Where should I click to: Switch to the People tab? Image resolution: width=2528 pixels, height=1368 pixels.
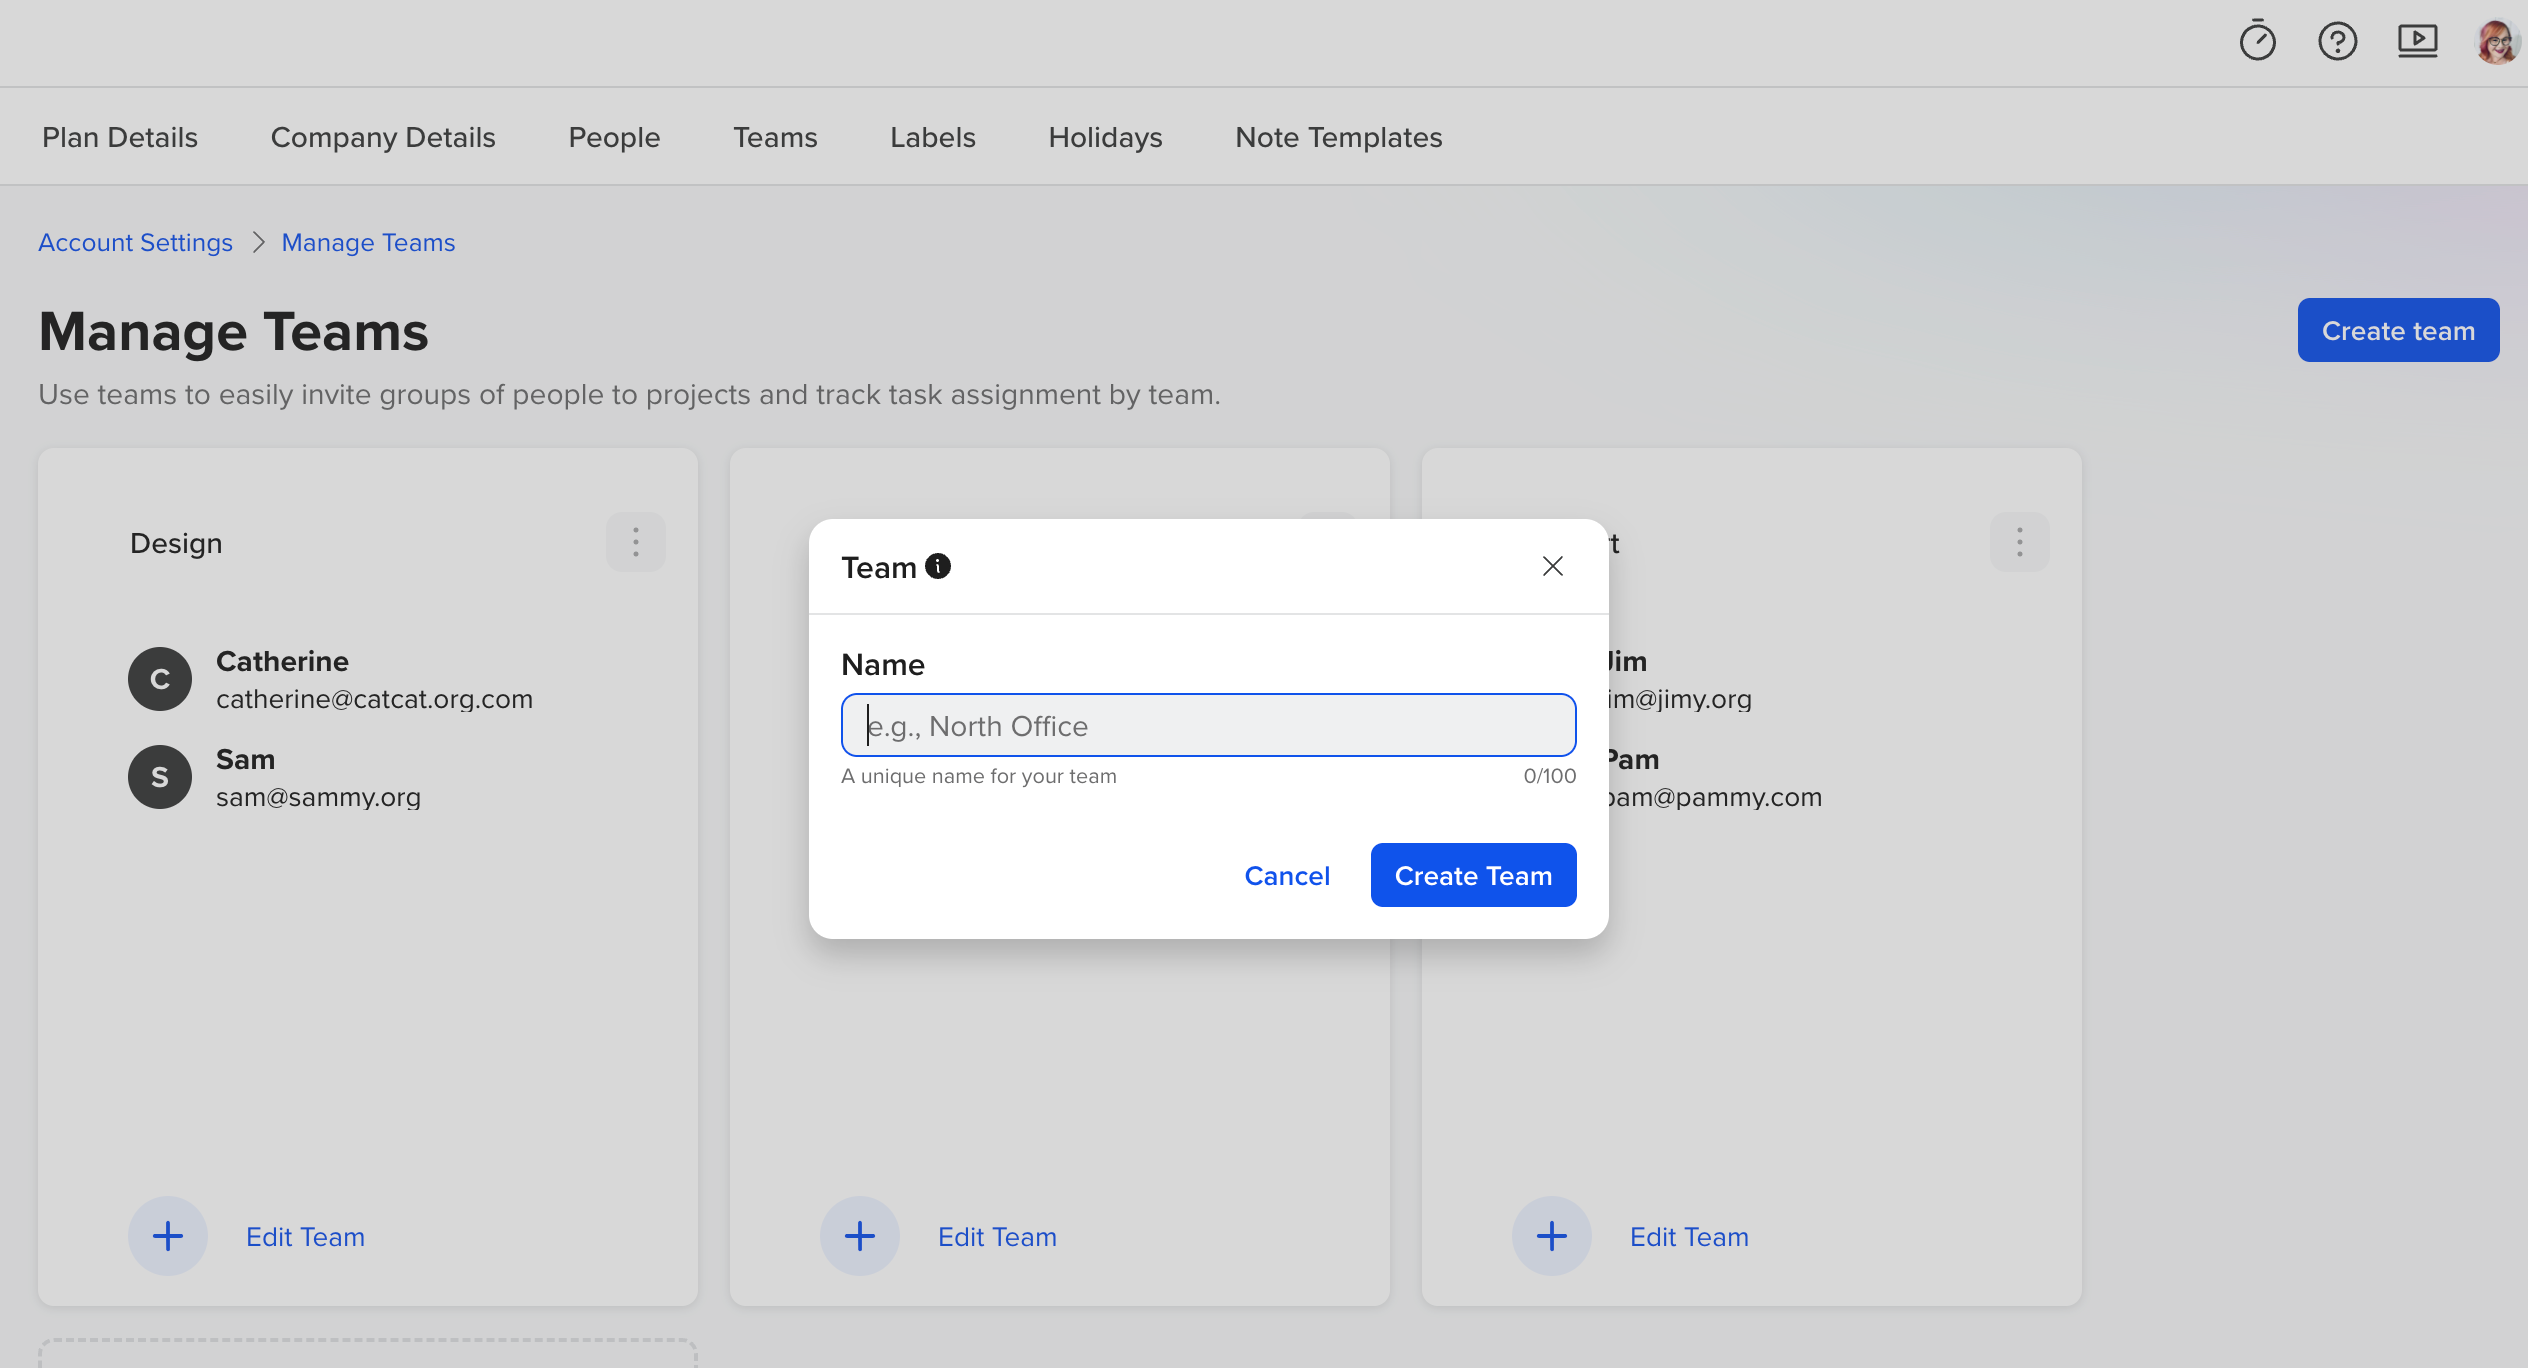[x=614, y=137]
